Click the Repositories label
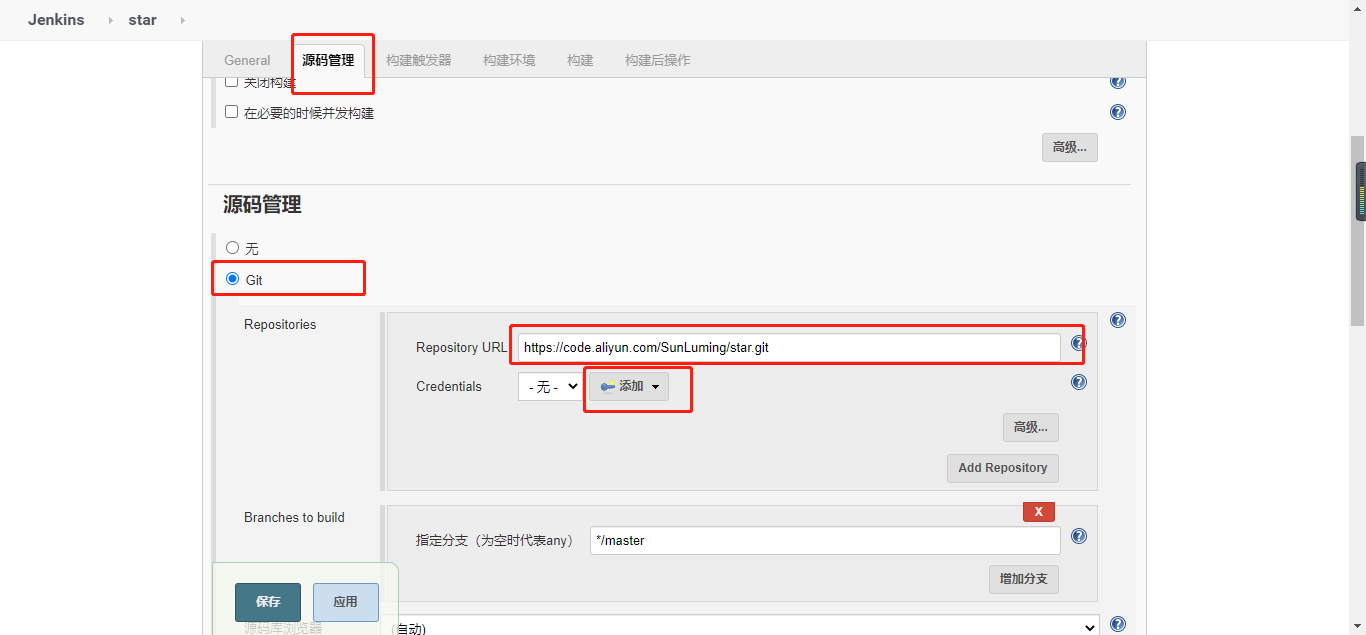1366x635 pixels. (280, 324)
